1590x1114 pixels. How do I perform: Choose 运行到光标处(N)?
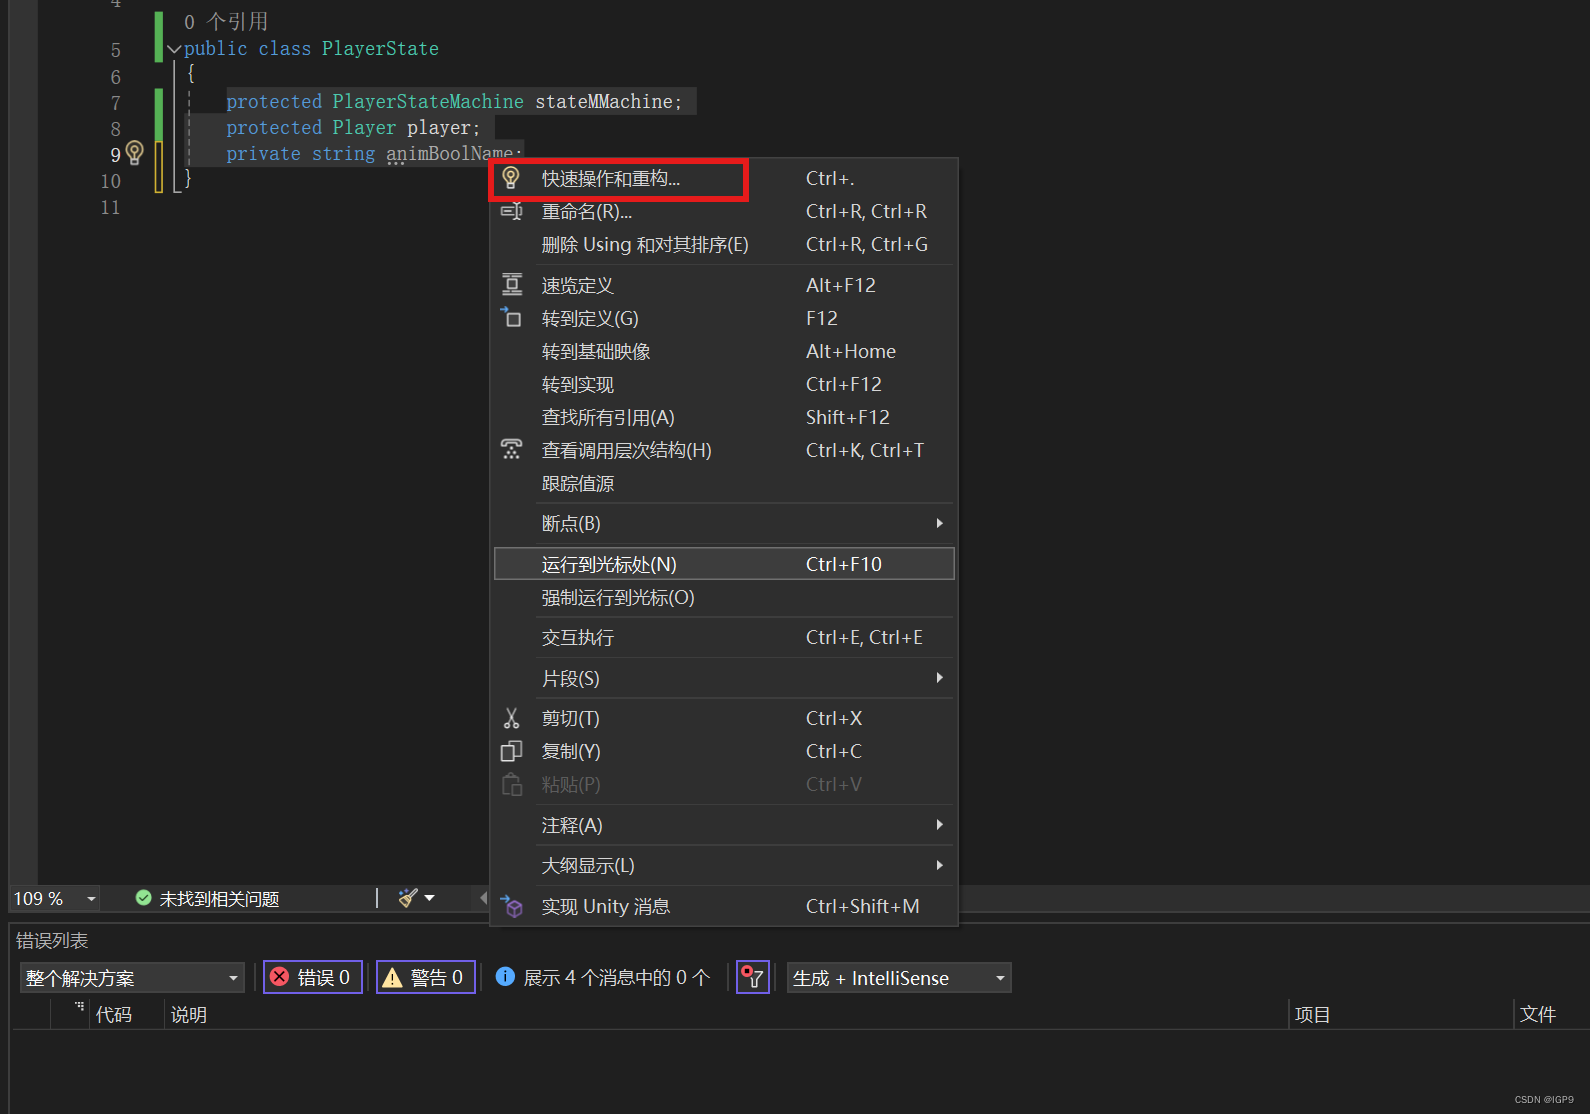[724, 564]
